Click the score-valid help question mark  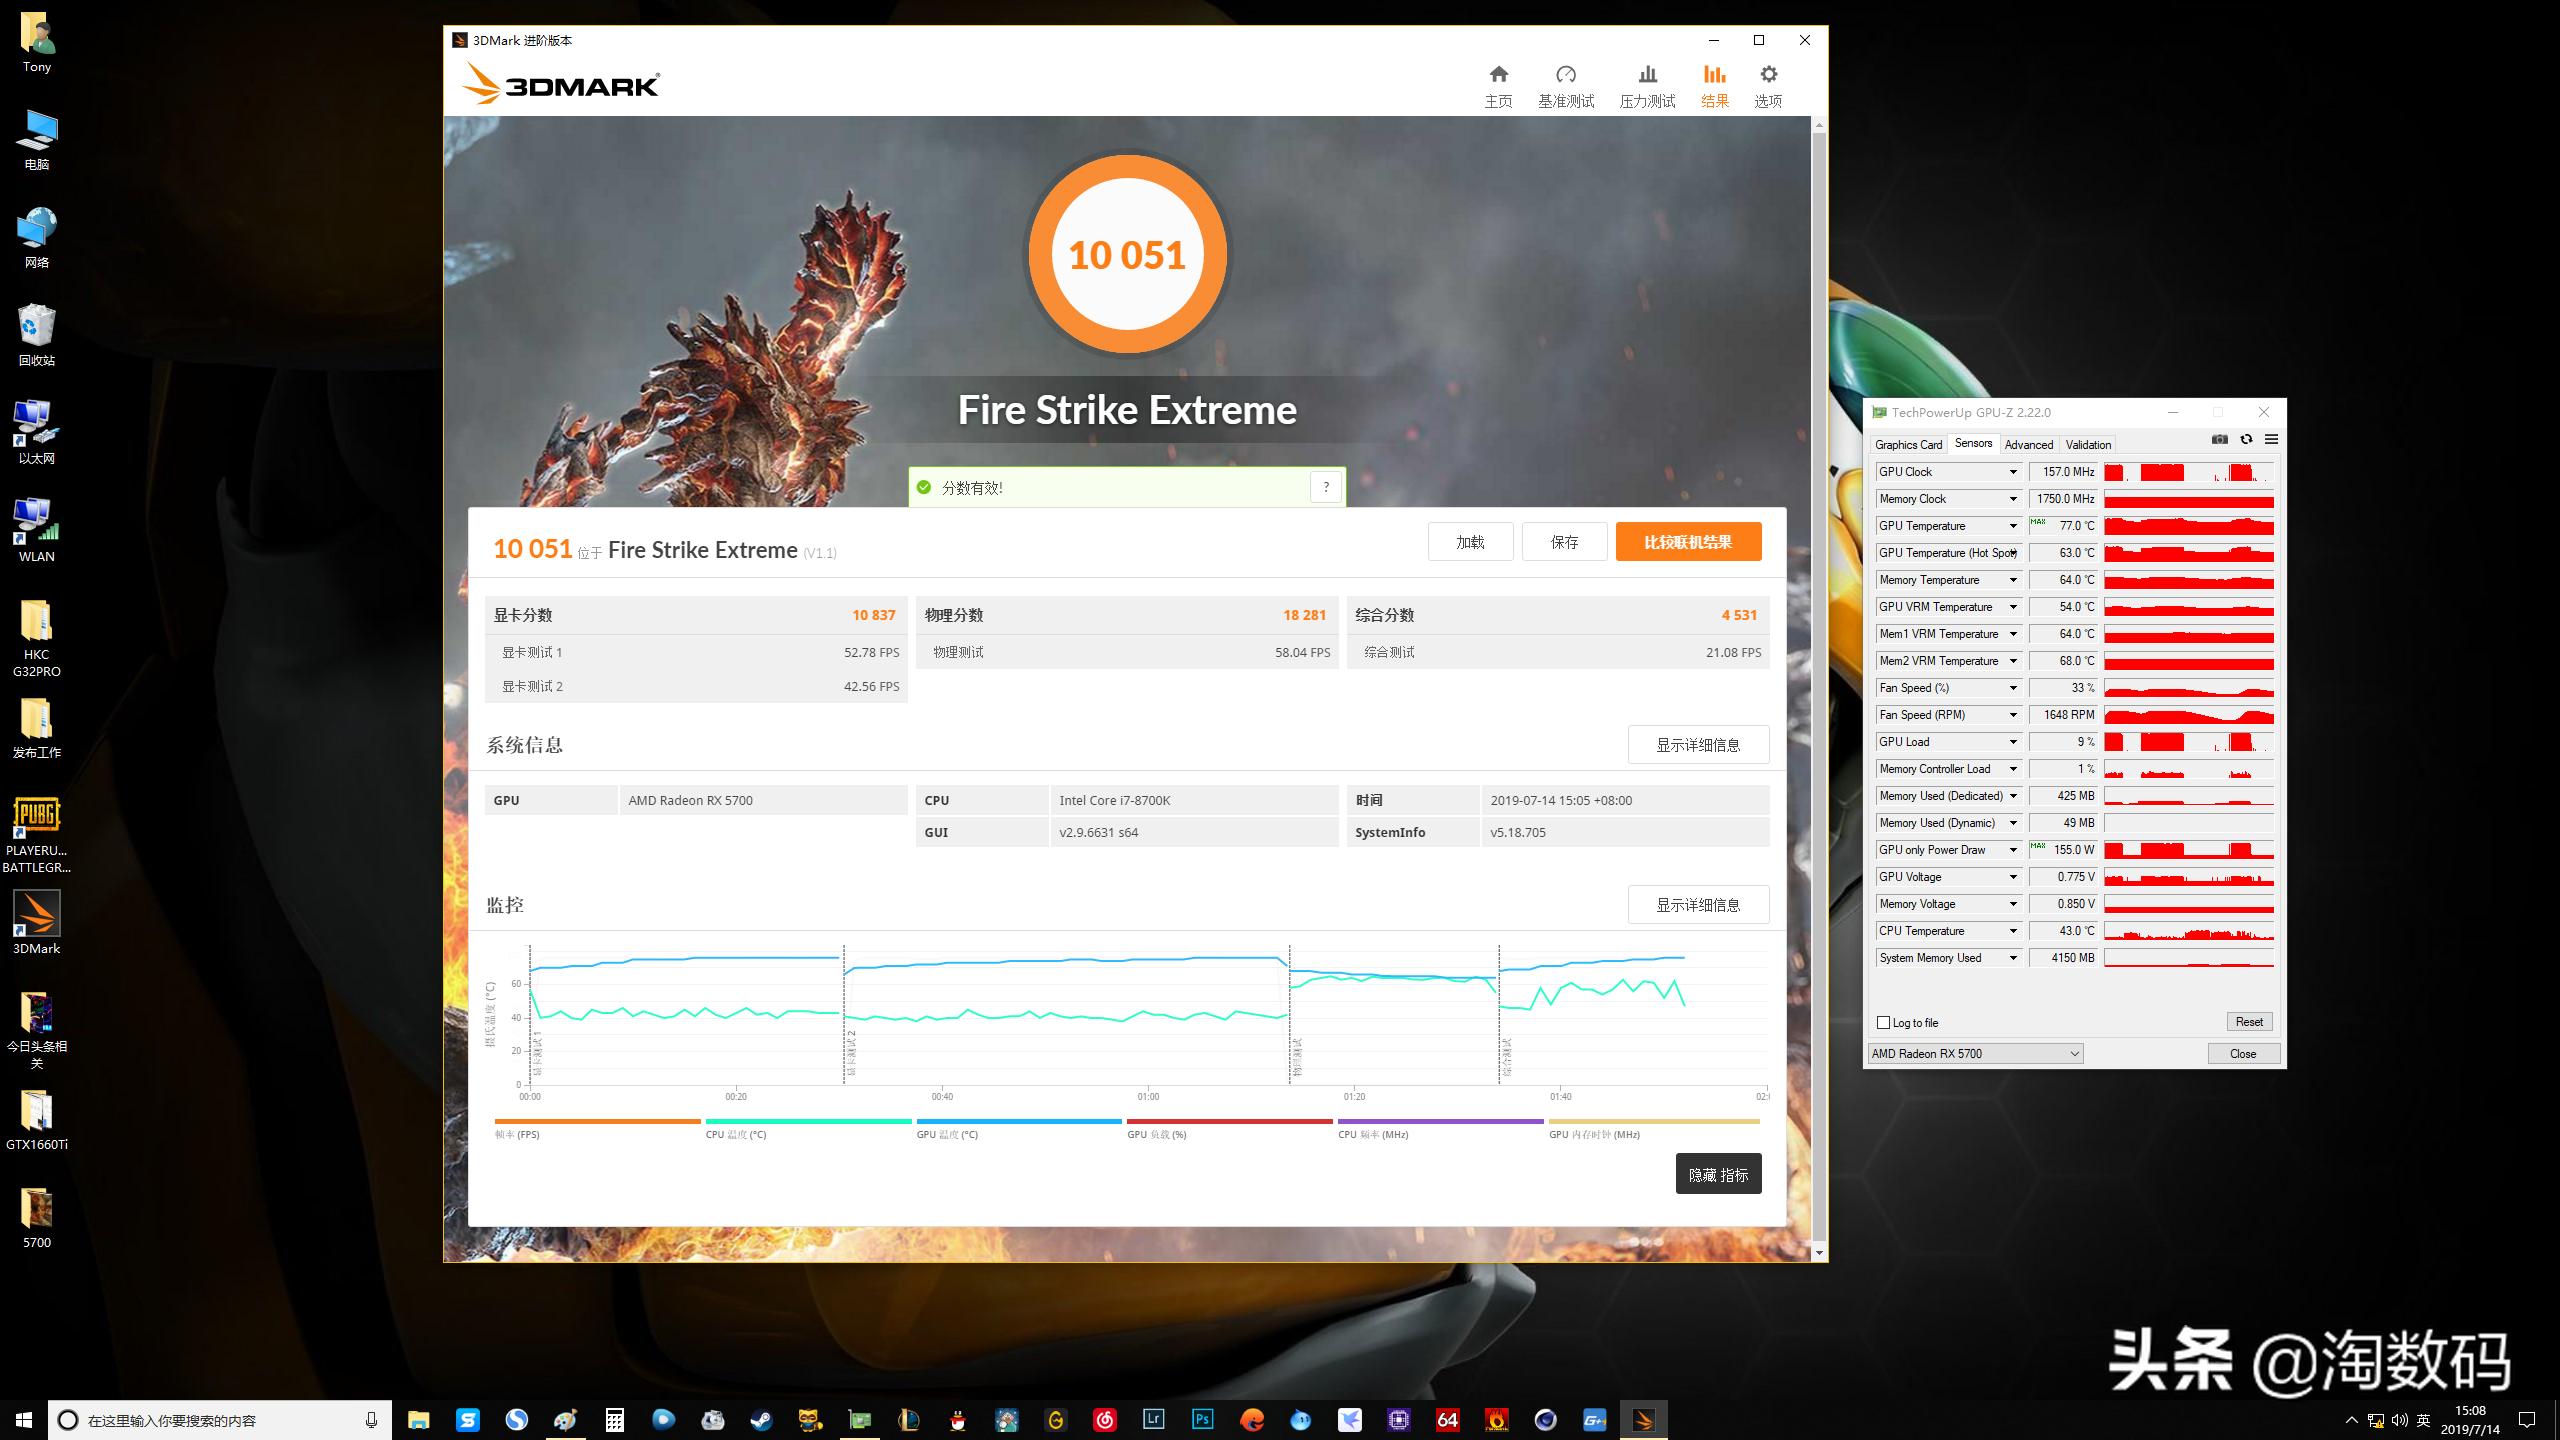[x=1326, y=487]
